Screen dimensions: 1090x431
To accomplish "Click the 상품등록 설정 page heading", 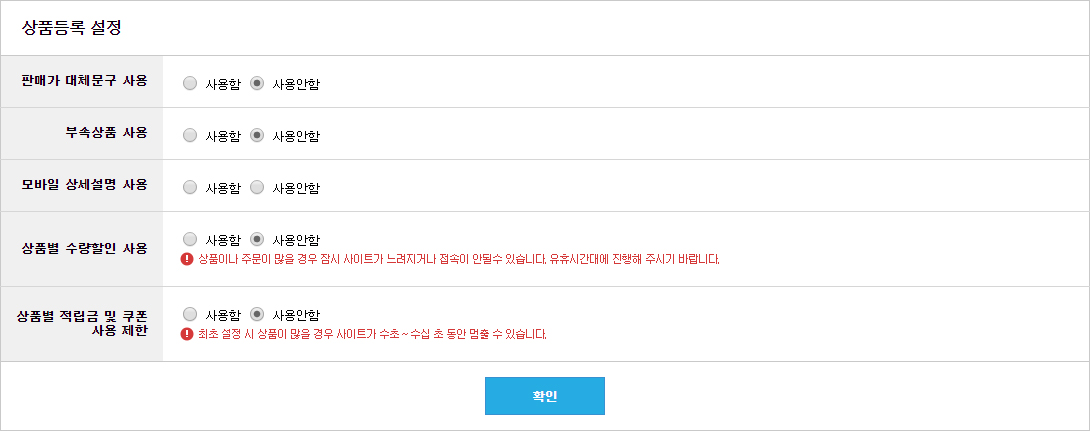I will [72, 29].
